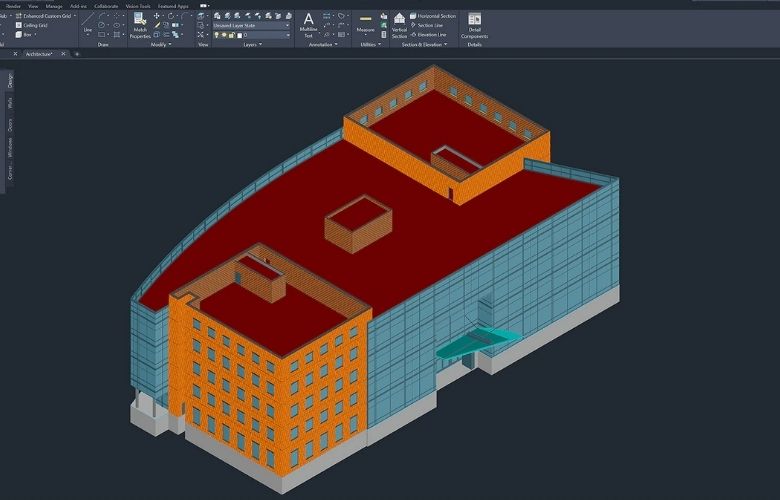Expand the Modify panel arrow

coord(170,44)
